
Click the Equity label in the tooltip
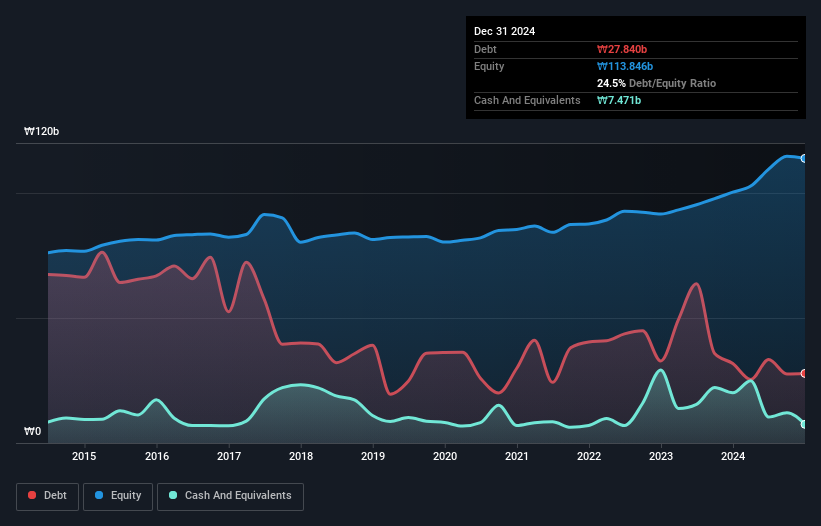coord(489,66)
